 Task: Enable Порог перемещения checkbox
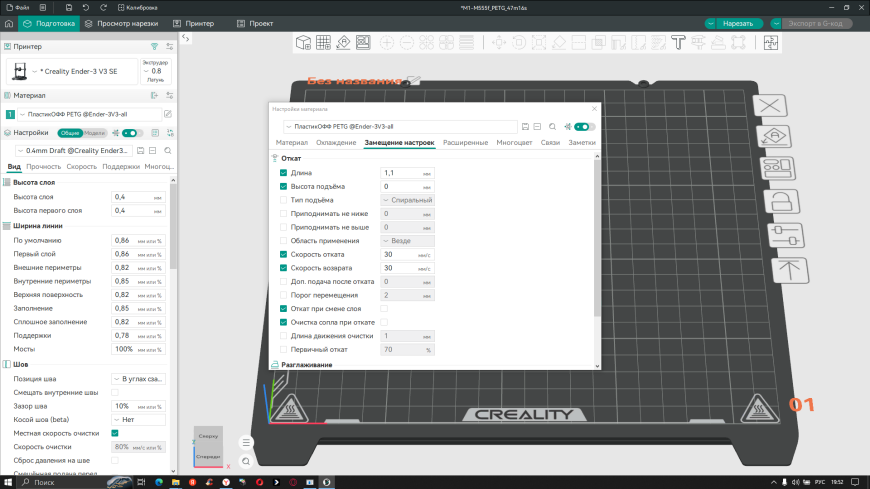tap(284, 295)
